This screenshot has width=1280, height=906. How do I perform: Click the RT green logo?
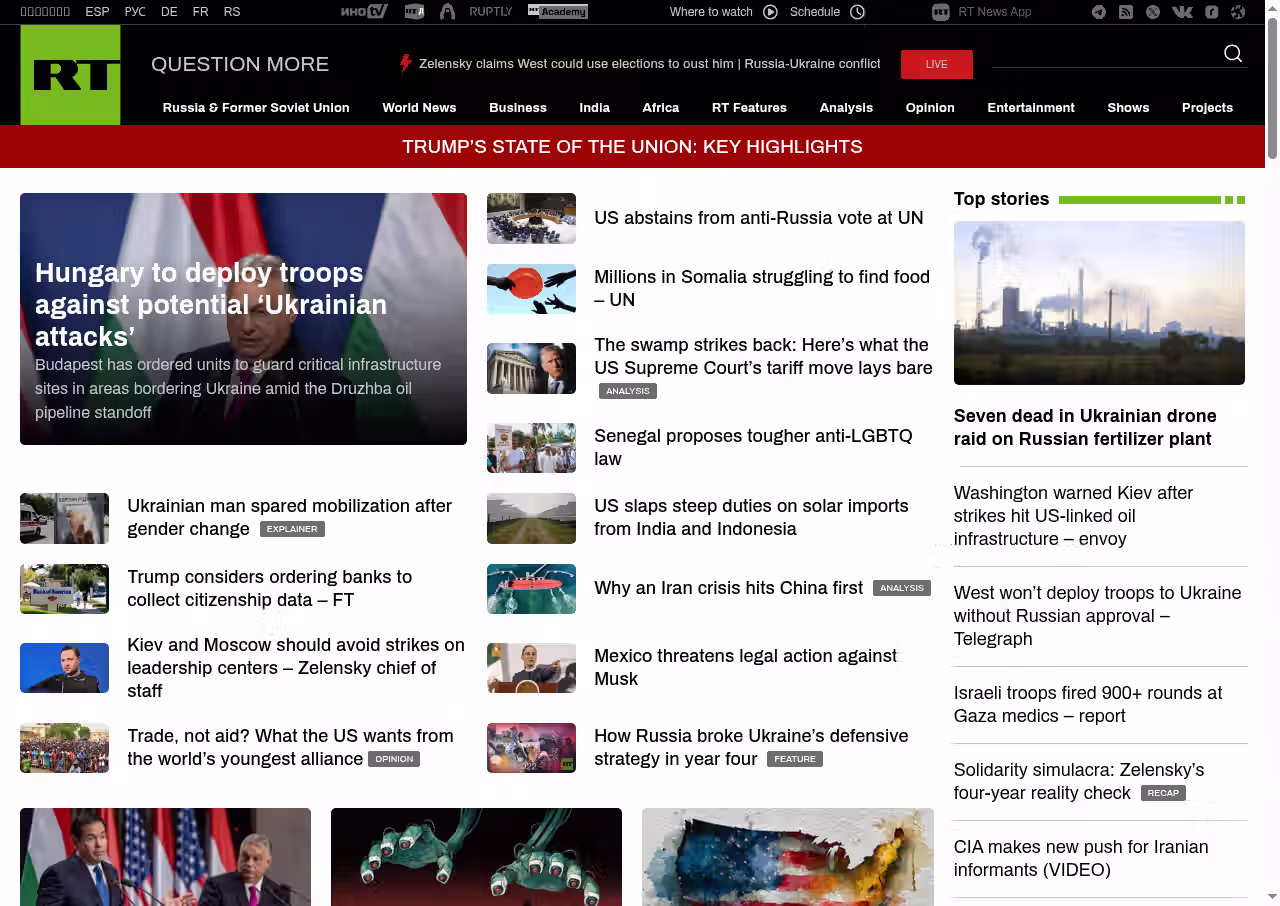pyautogui.click(x=70, y=75)
